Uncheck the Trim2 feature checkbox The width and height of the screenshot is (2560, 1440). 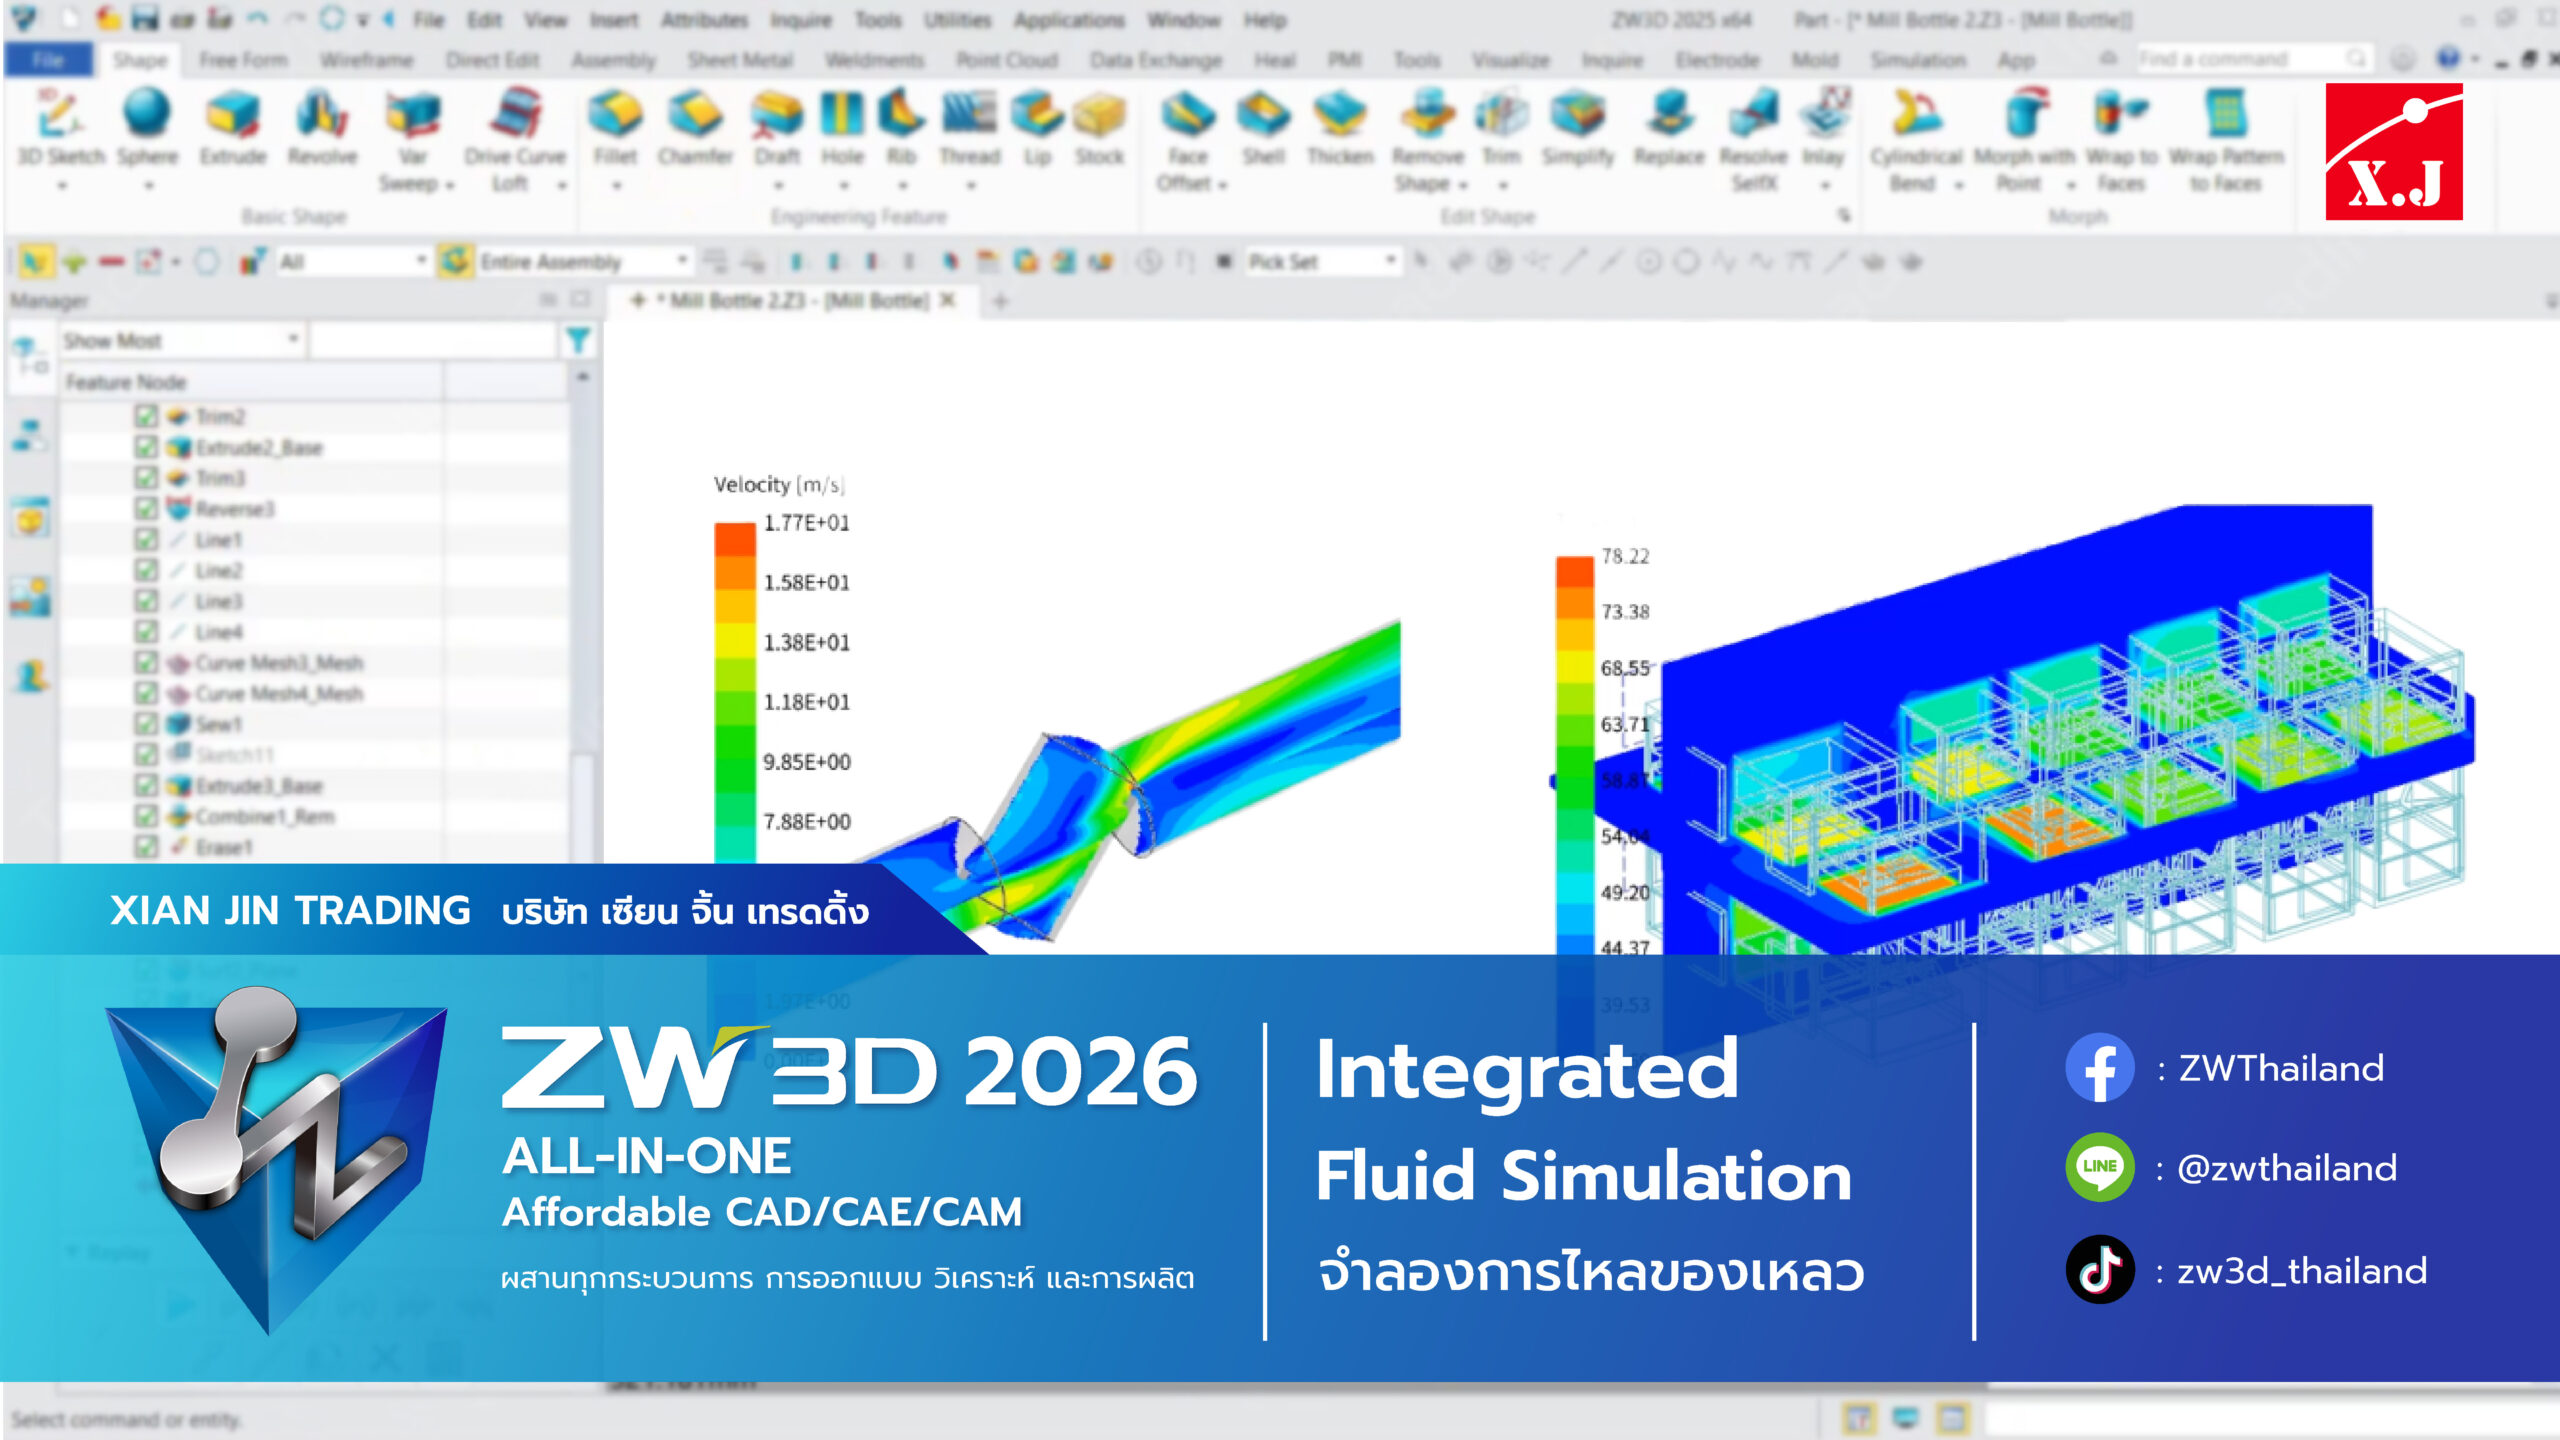click(146, 416)
